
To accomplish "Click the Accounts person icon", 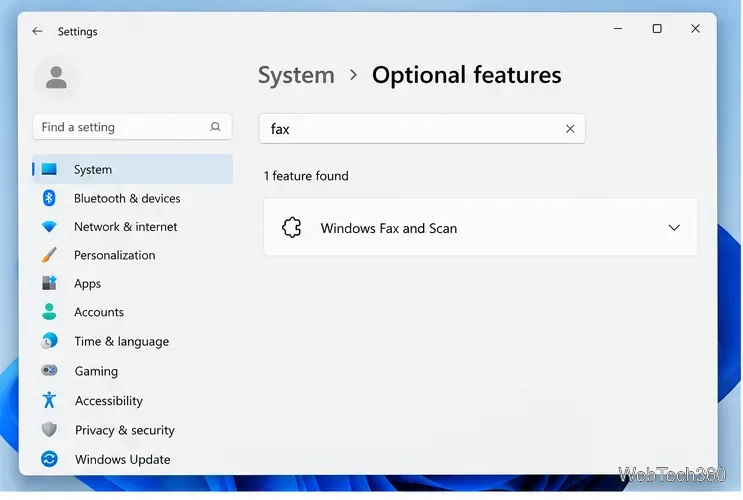I will (49, 312).
